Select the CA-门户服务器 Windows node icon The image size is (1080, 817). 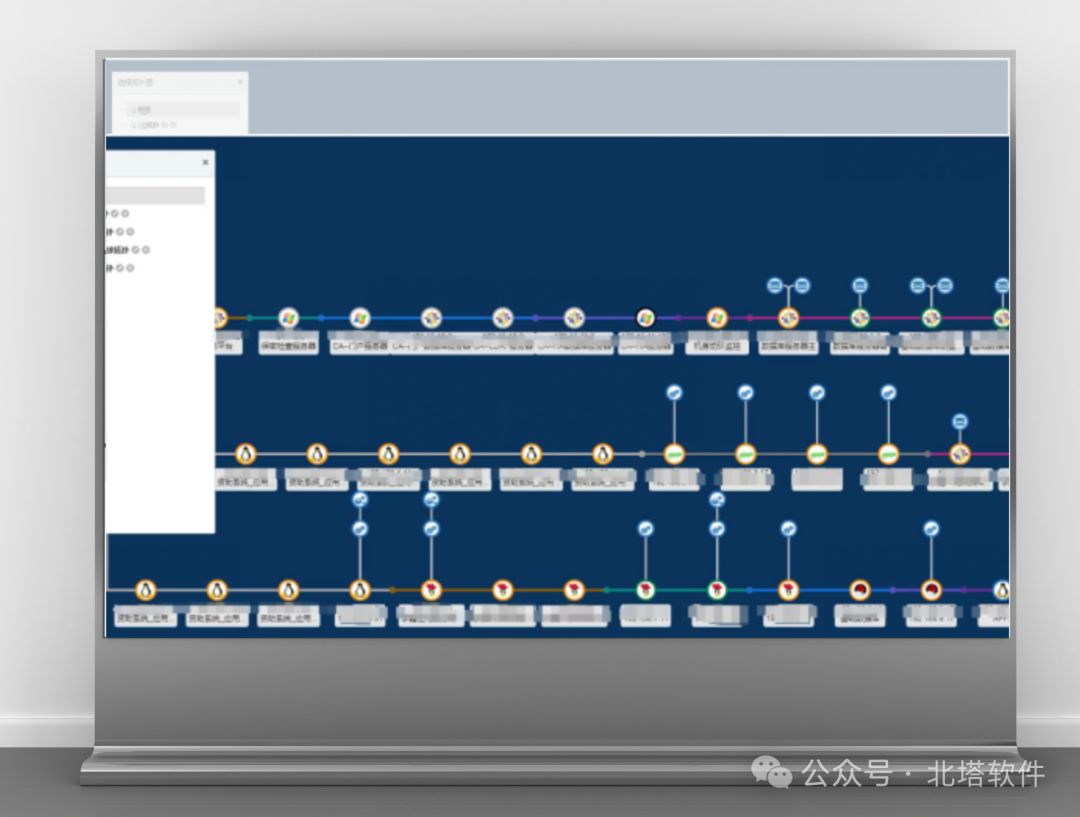pyautogui.click(x=360, y=318)
